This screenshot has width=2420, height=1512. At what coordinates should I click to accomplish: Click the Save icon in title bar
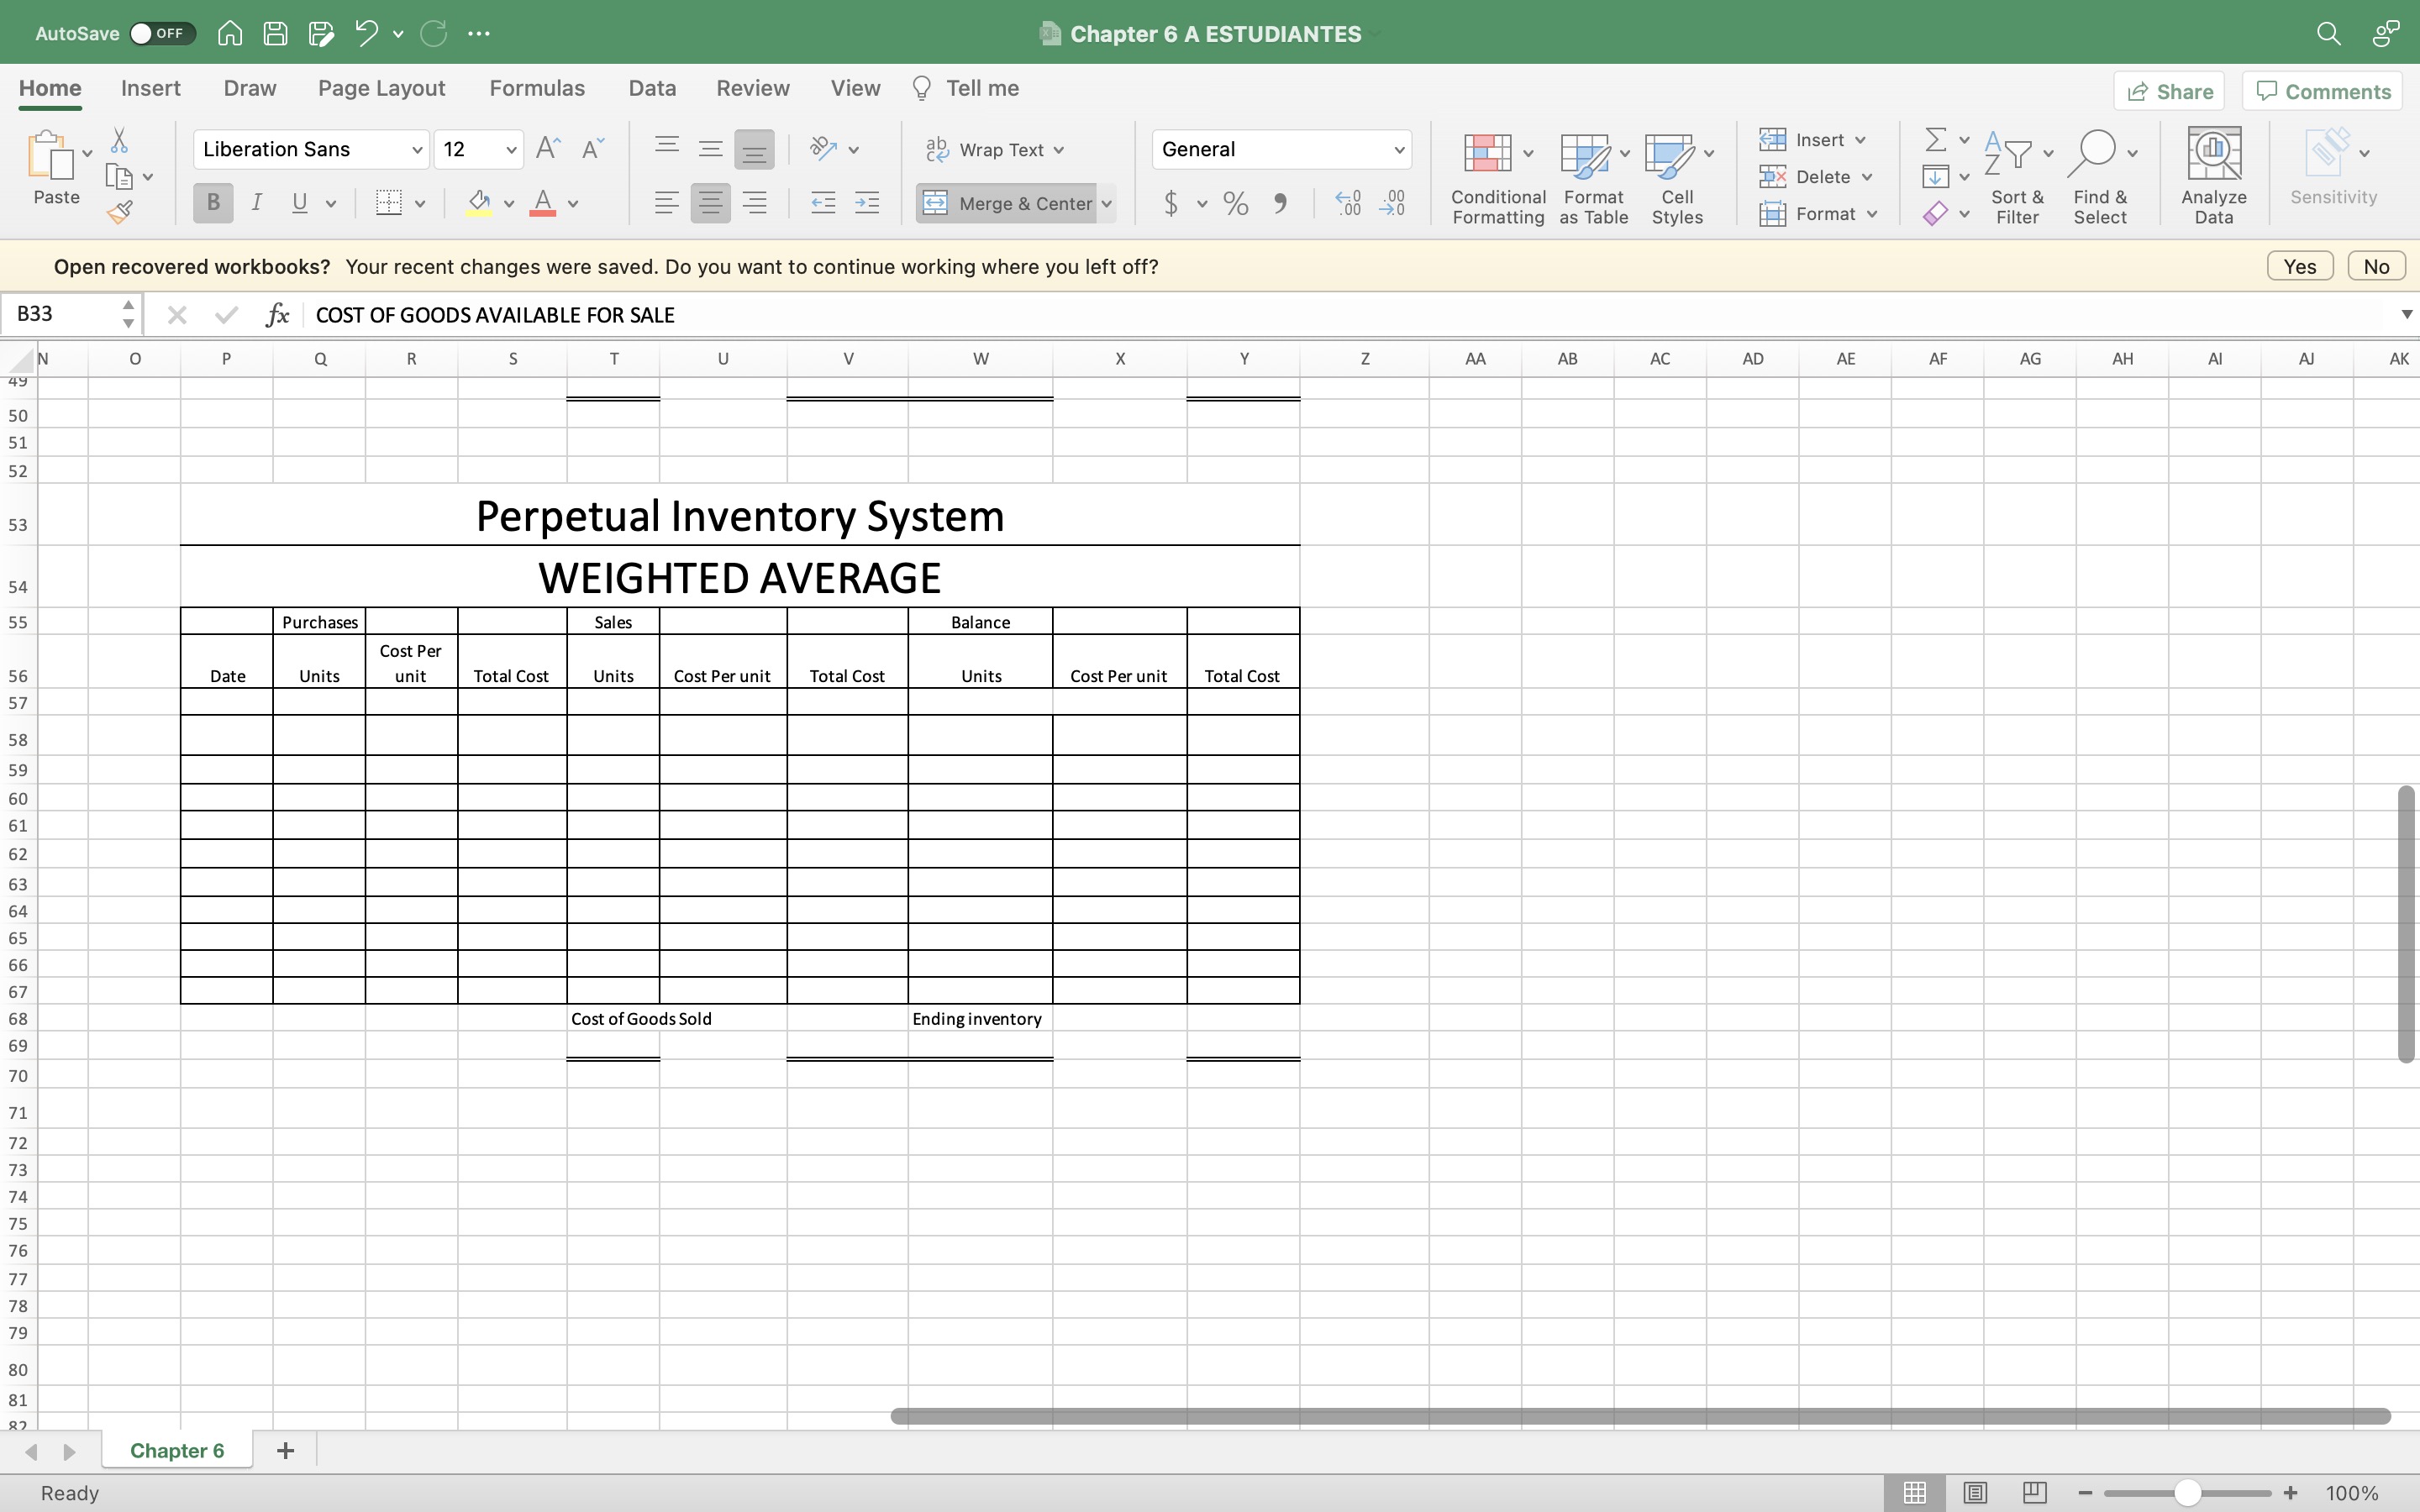pos(275,33)
